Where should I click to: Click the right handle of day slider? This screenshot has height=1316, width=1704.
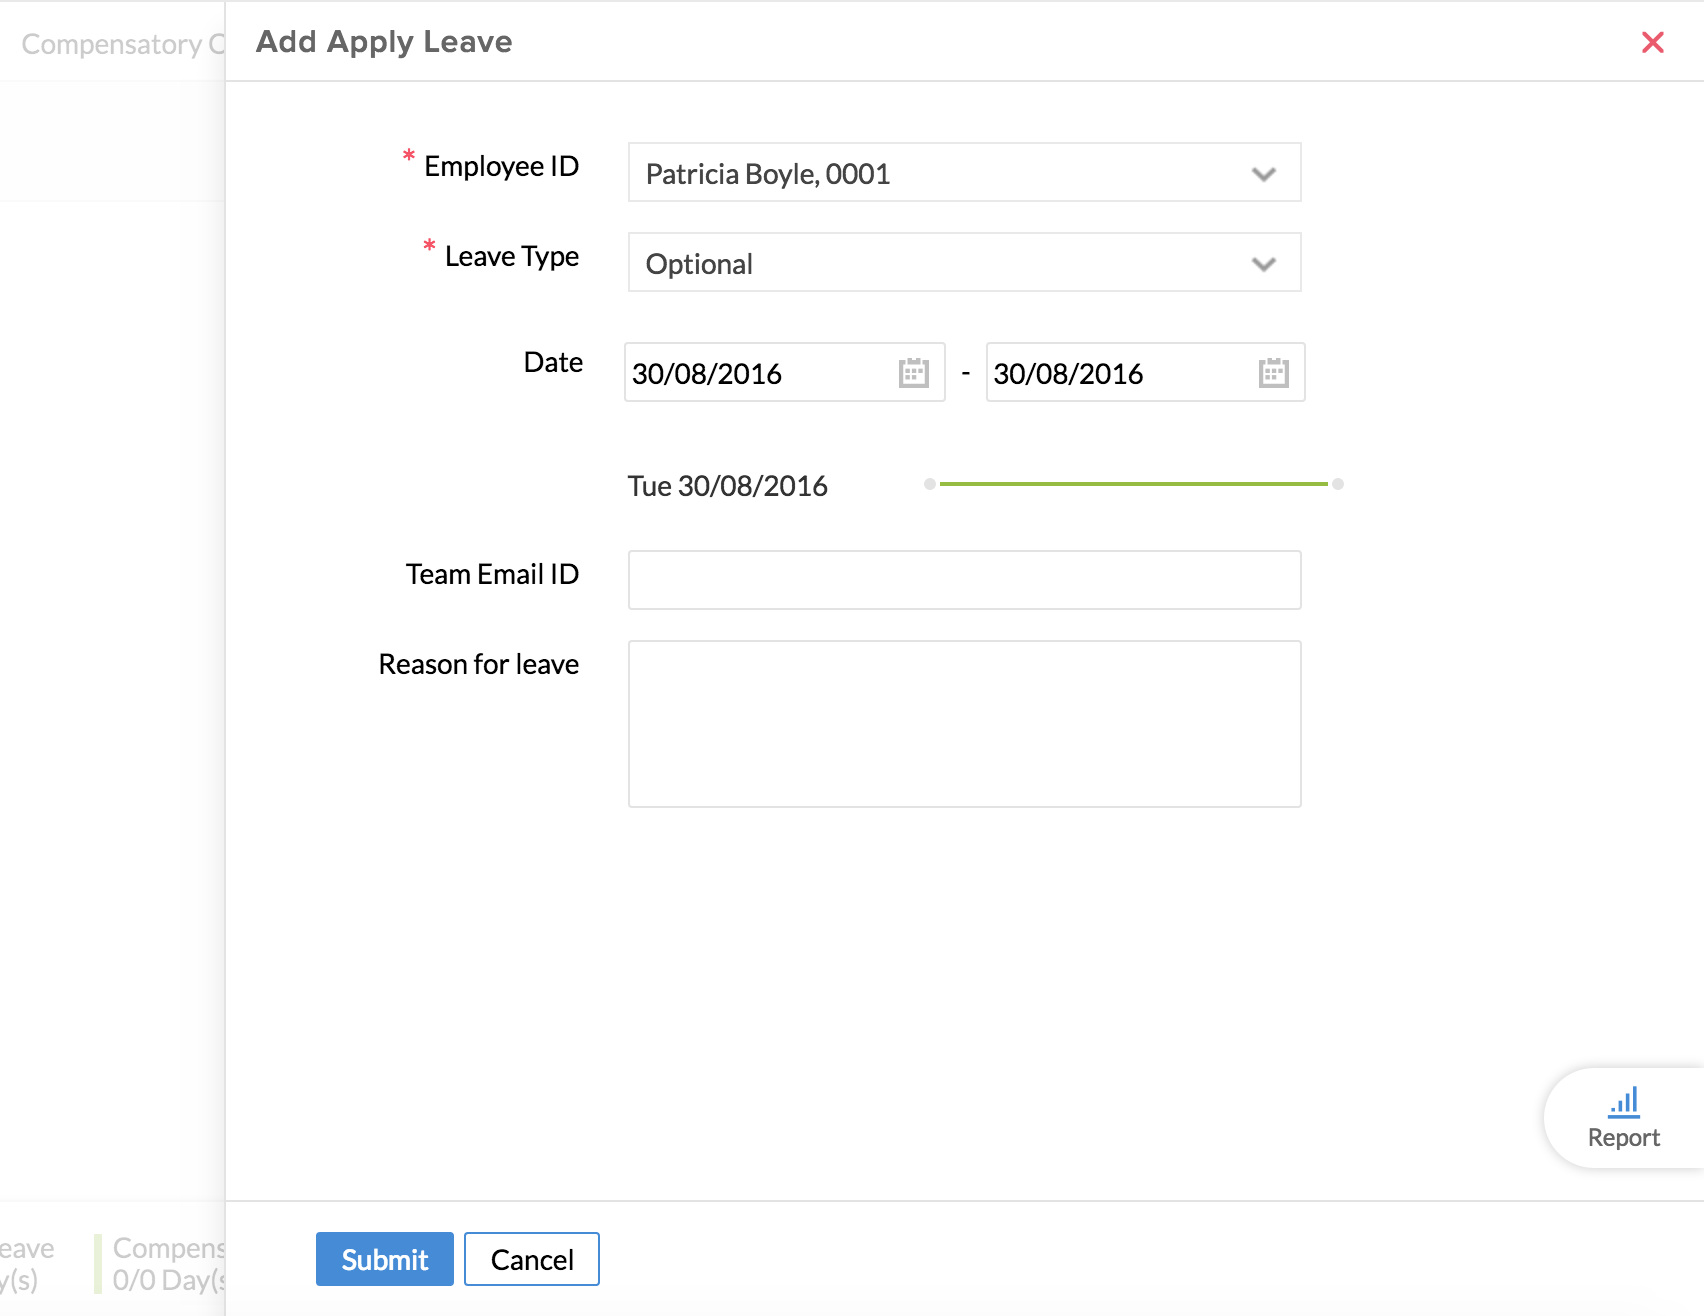(1338, 484)
